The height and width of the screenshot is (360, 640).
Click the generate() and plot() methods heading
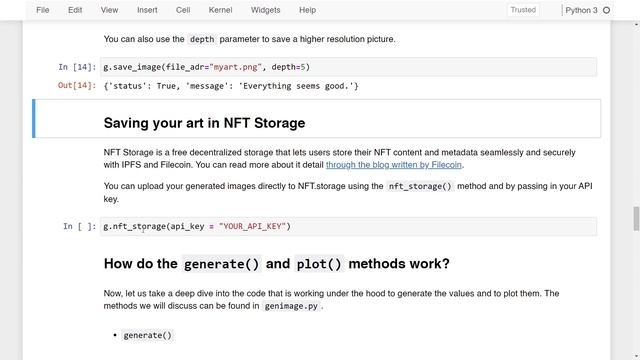(x=276, y=264)
